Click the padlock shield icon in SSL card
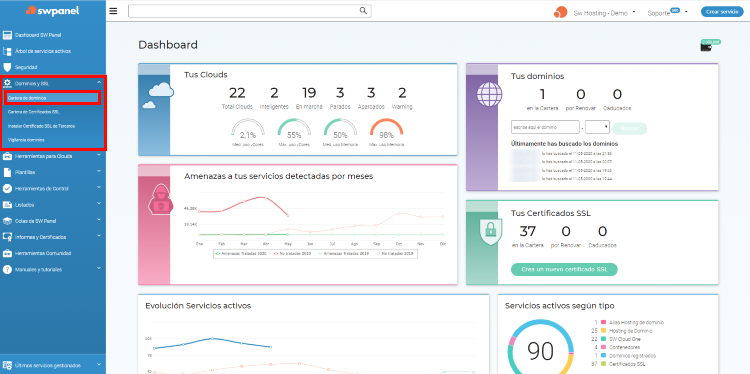 point(490,231)
